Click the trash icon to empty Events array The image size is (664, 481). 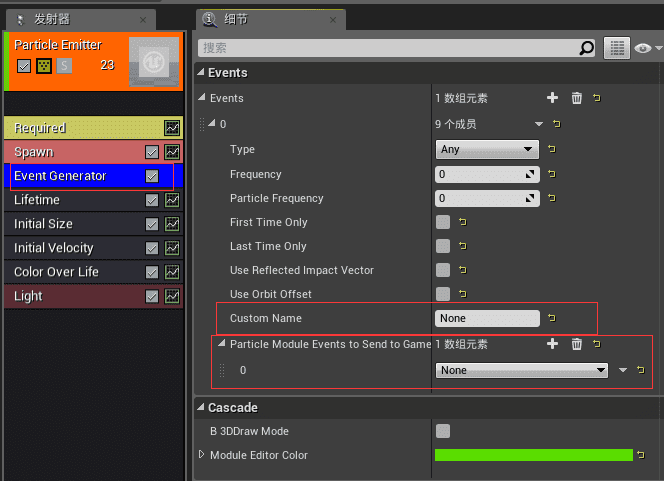point(576,98)
